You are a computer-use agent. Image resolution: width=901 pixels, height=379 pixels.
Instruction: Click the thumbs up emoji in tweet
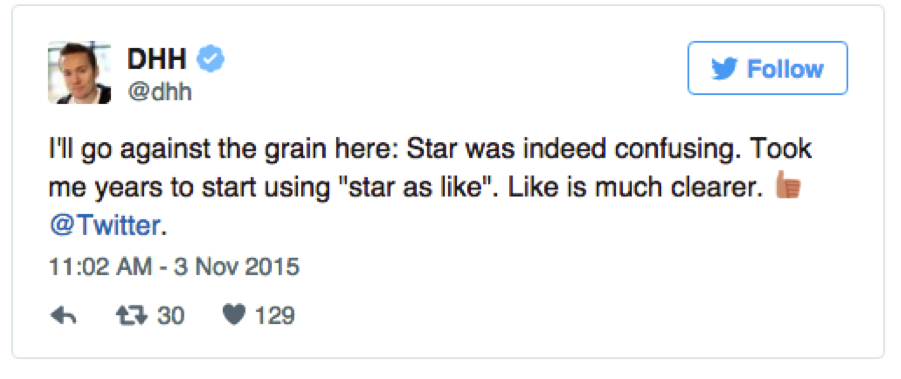(x=788, y=185)
